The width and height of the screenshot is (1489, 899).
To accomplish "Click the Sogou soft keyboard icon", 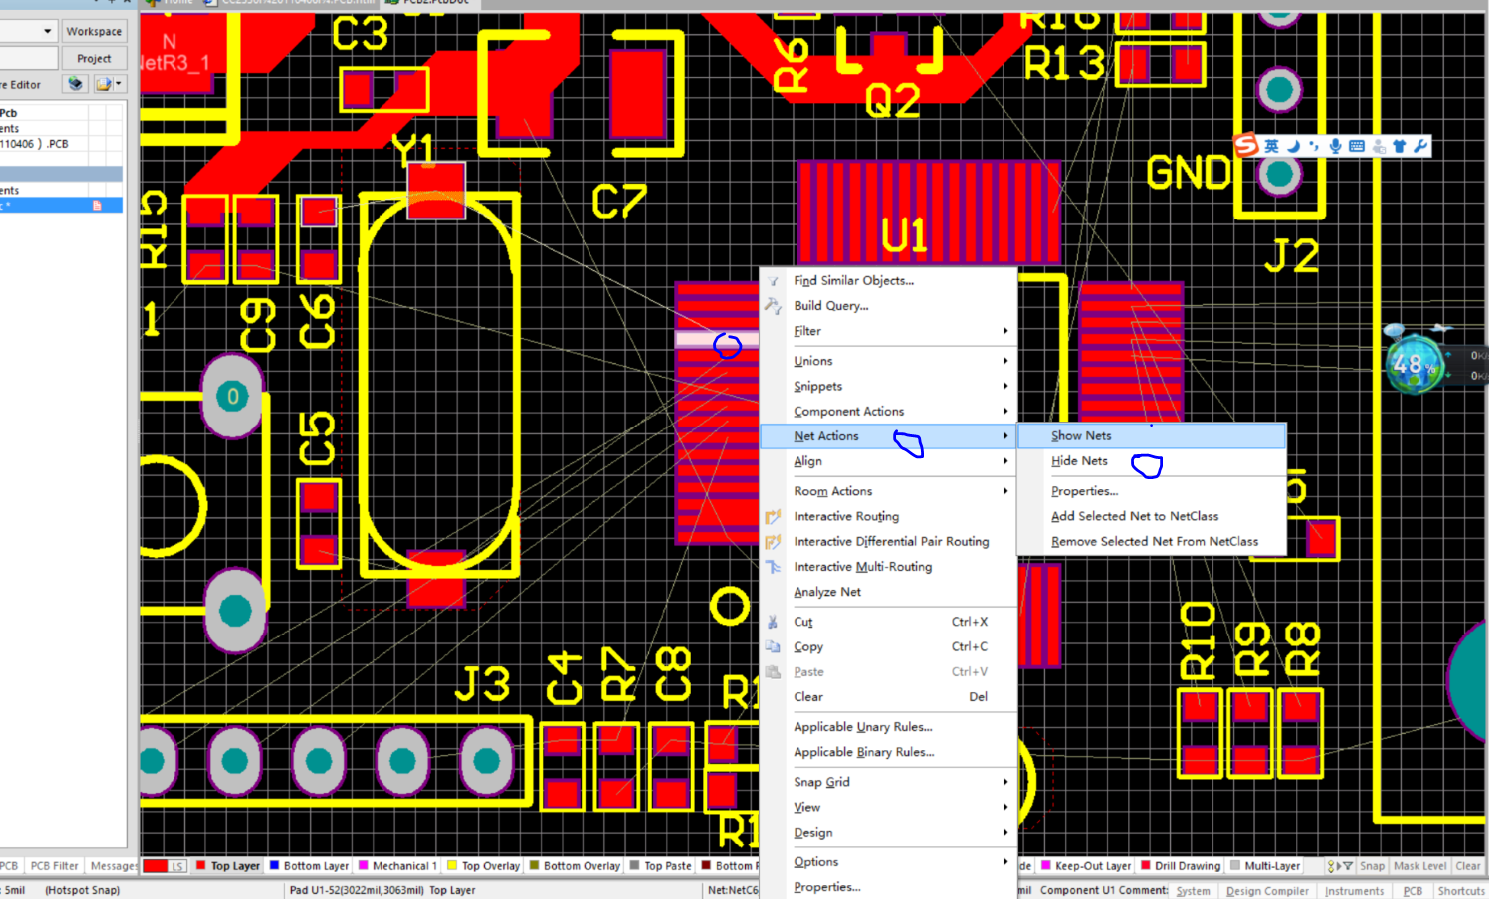I will click(1357, 146).
